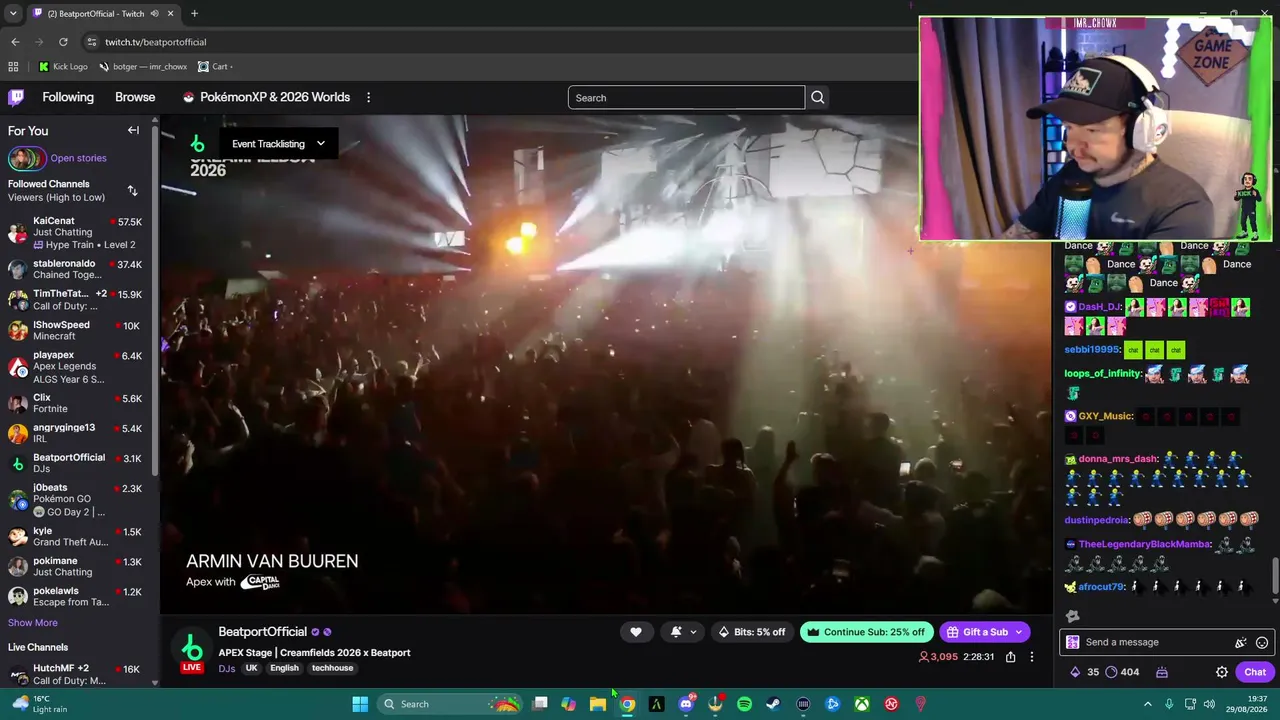Open the DJs category link

point(227,668)
